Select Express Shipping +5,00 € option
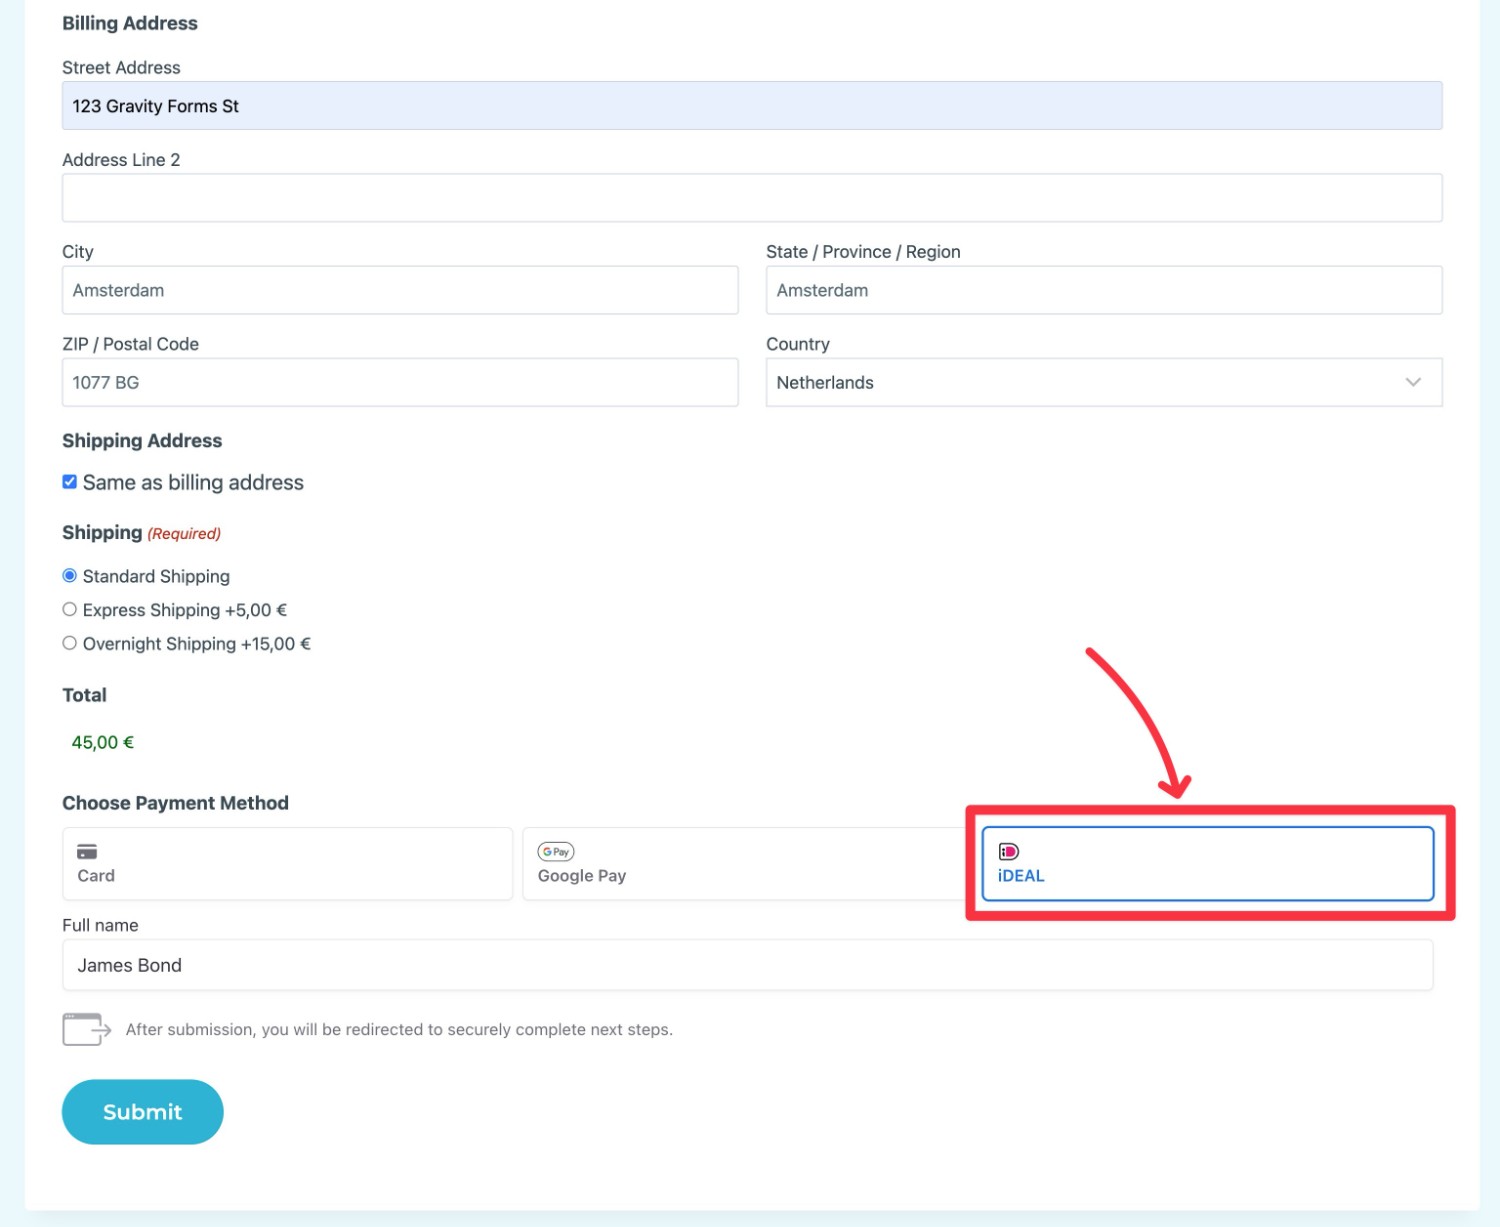 [x=70, y=610]
